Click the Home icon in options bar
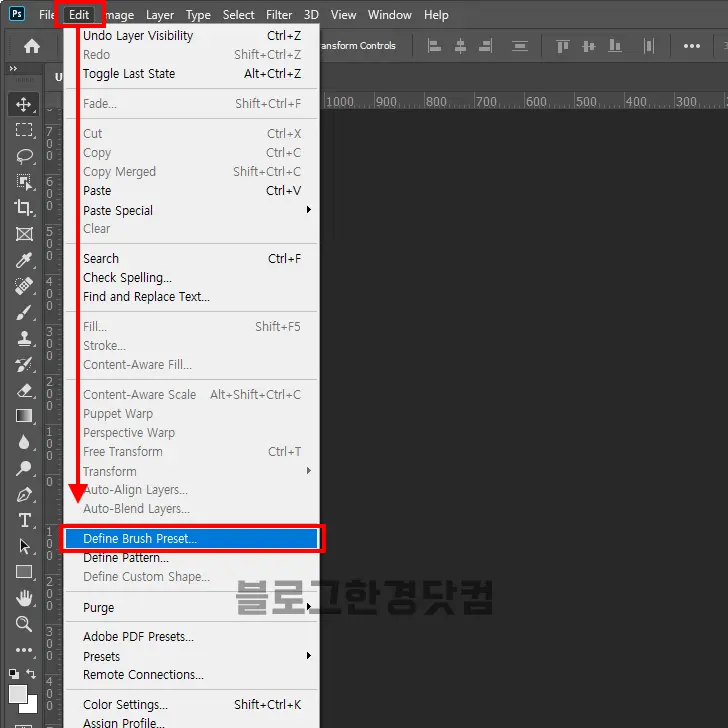This screenshot has width=728, height=728. pyautogui.click(x=32, y=46)
